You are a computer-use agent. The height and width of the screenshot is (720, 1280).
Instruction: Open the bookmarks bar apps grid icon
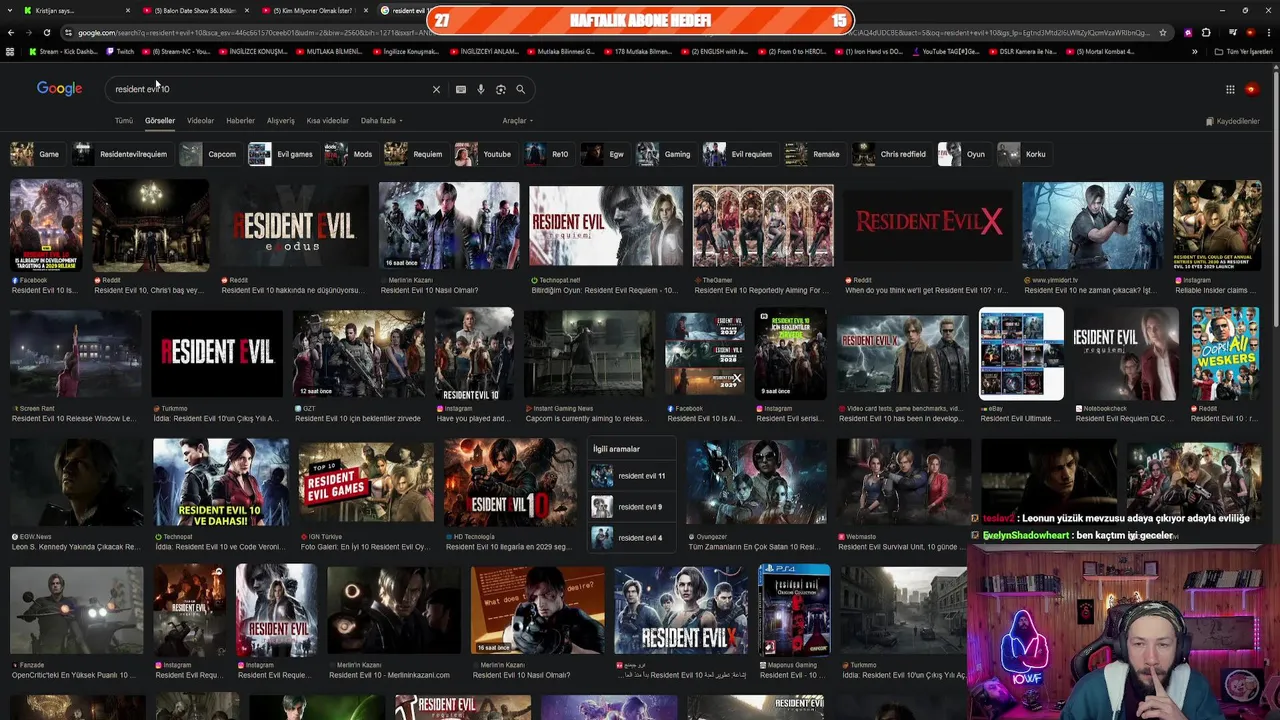(10, 51)
